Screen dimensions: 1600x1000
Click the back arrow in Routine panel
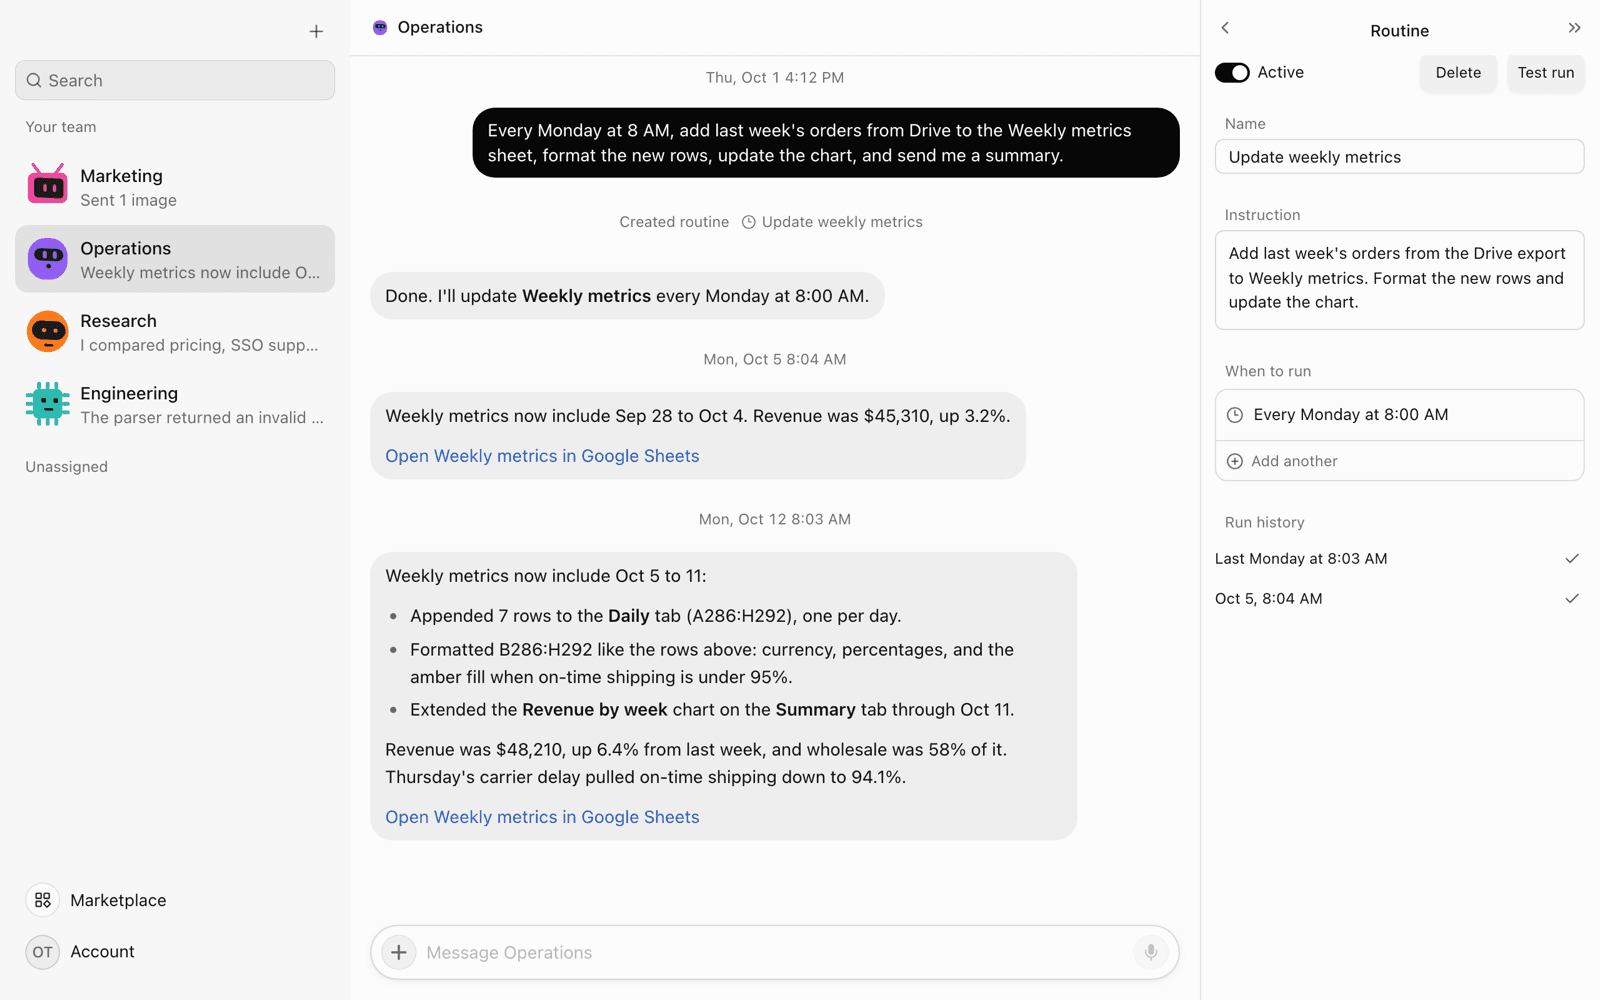coord(1225,28)
